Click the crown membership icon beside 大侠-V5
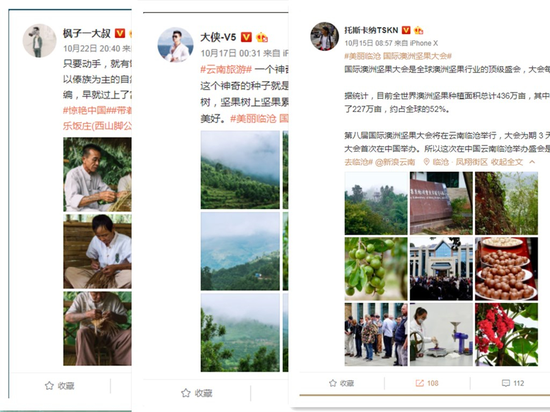 point(262,37)
